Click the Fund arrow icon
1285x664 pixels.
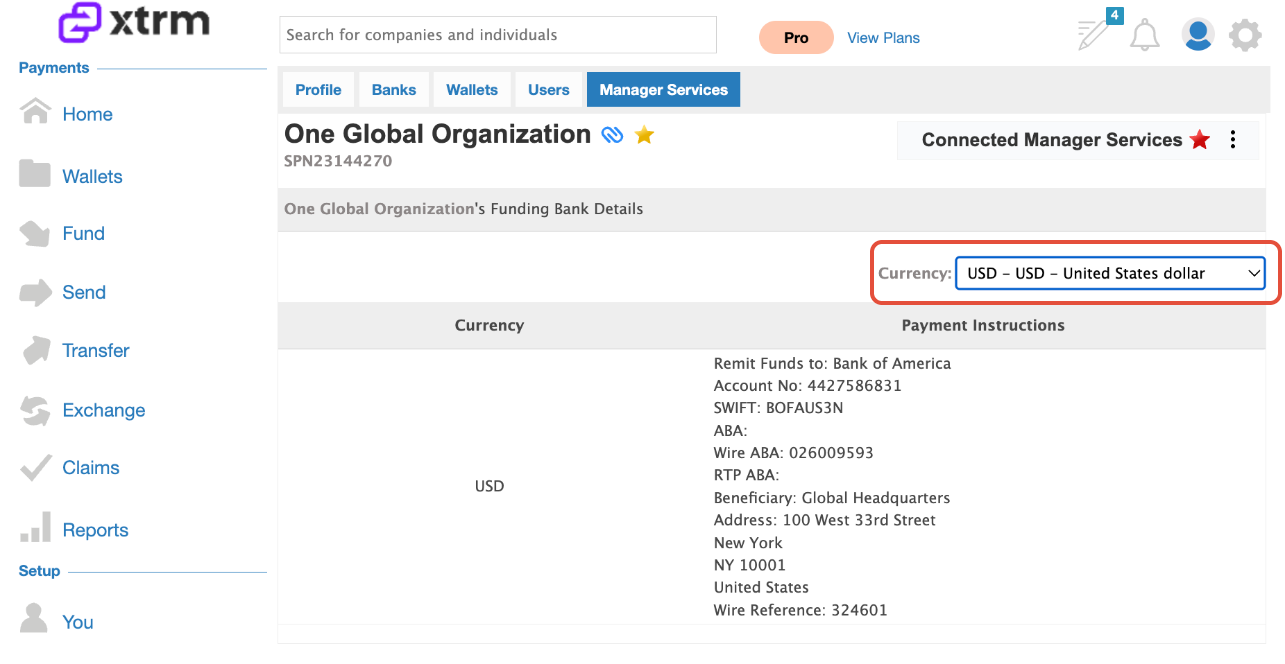(x=35, y=233)
